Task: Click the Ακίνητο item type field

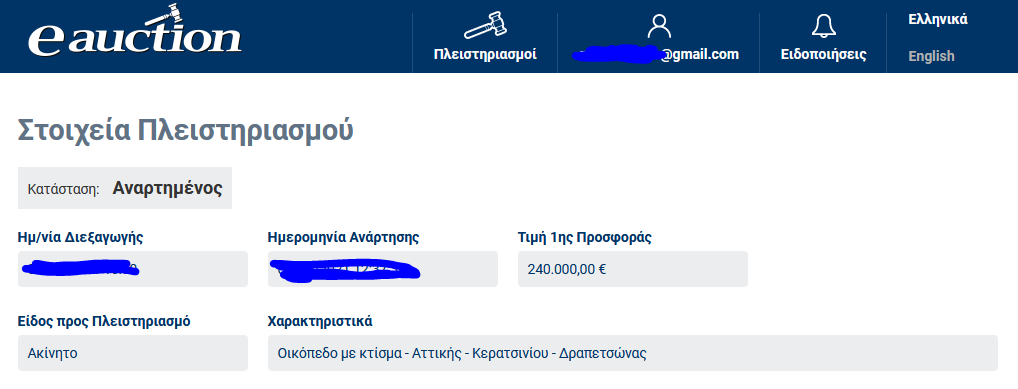Action: pyautogui.click(x=132, y=353)
